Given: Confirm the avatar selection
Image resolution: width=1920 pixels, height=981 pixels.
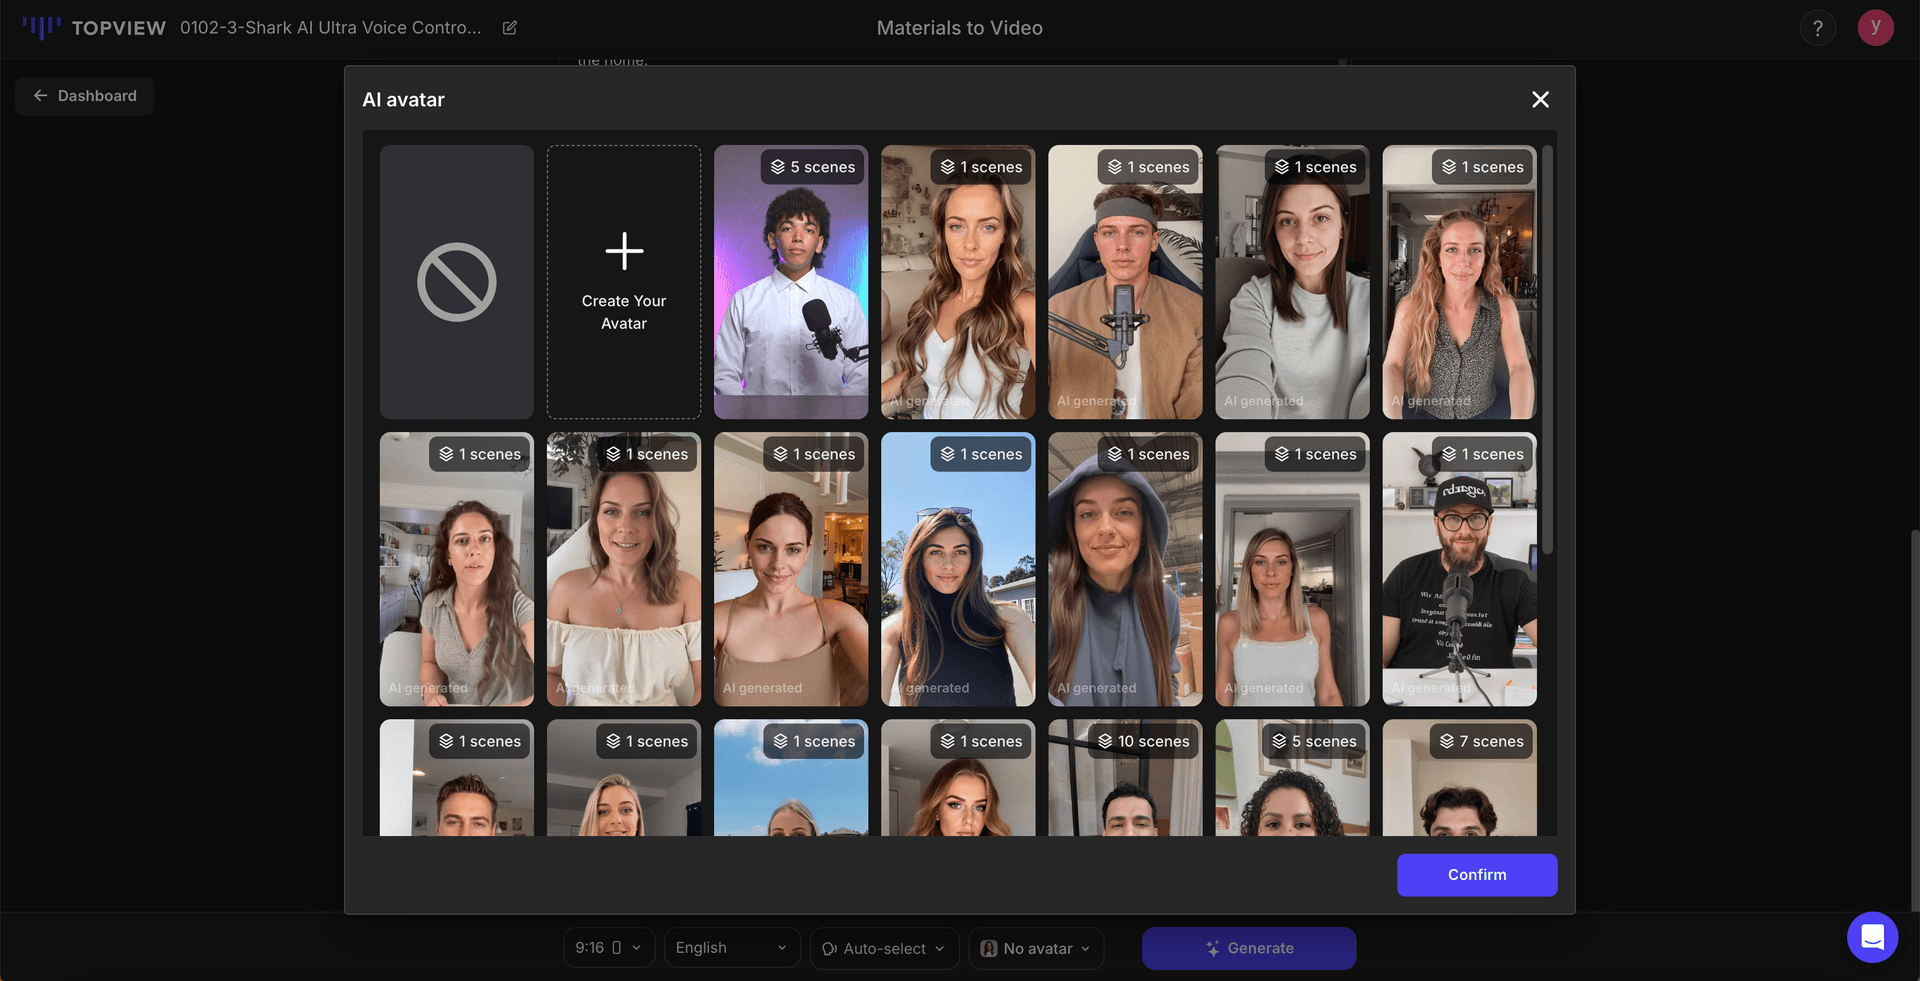Looking at the screenshot, I should pyautogui.click(x=1476, y=875).
